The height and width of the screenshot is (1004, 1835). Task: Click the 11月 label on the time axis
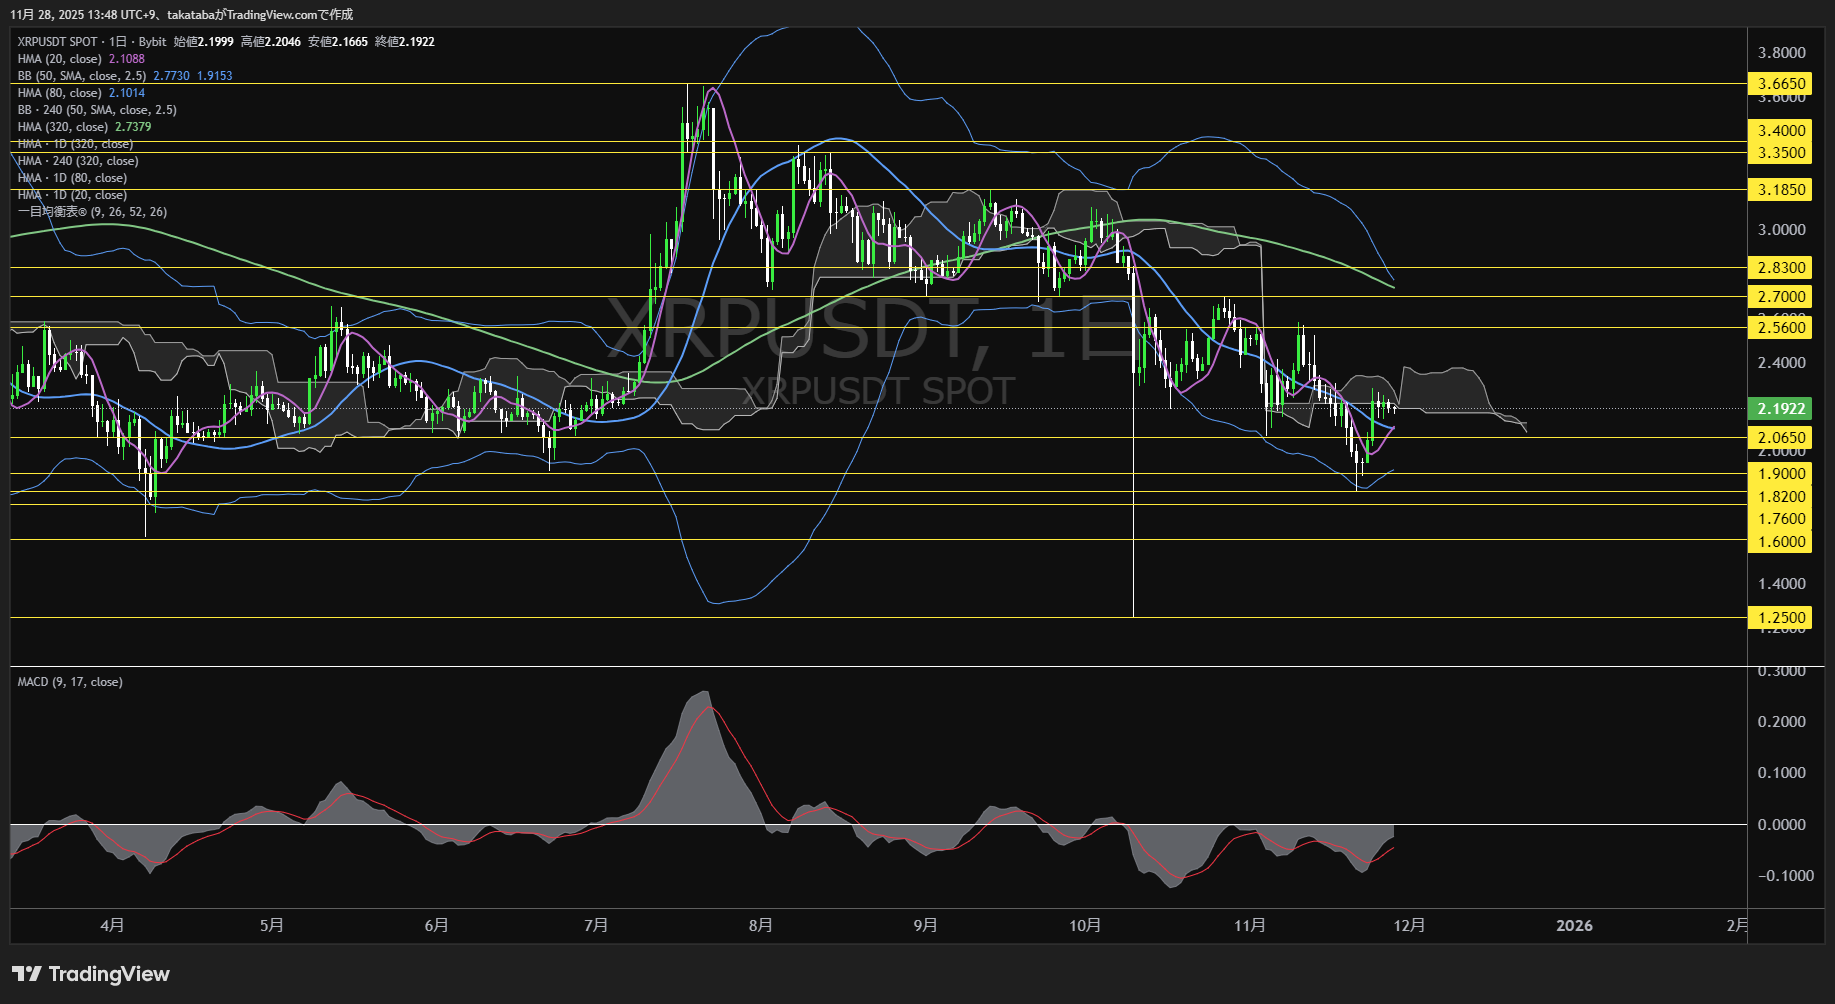point(1251,925)
